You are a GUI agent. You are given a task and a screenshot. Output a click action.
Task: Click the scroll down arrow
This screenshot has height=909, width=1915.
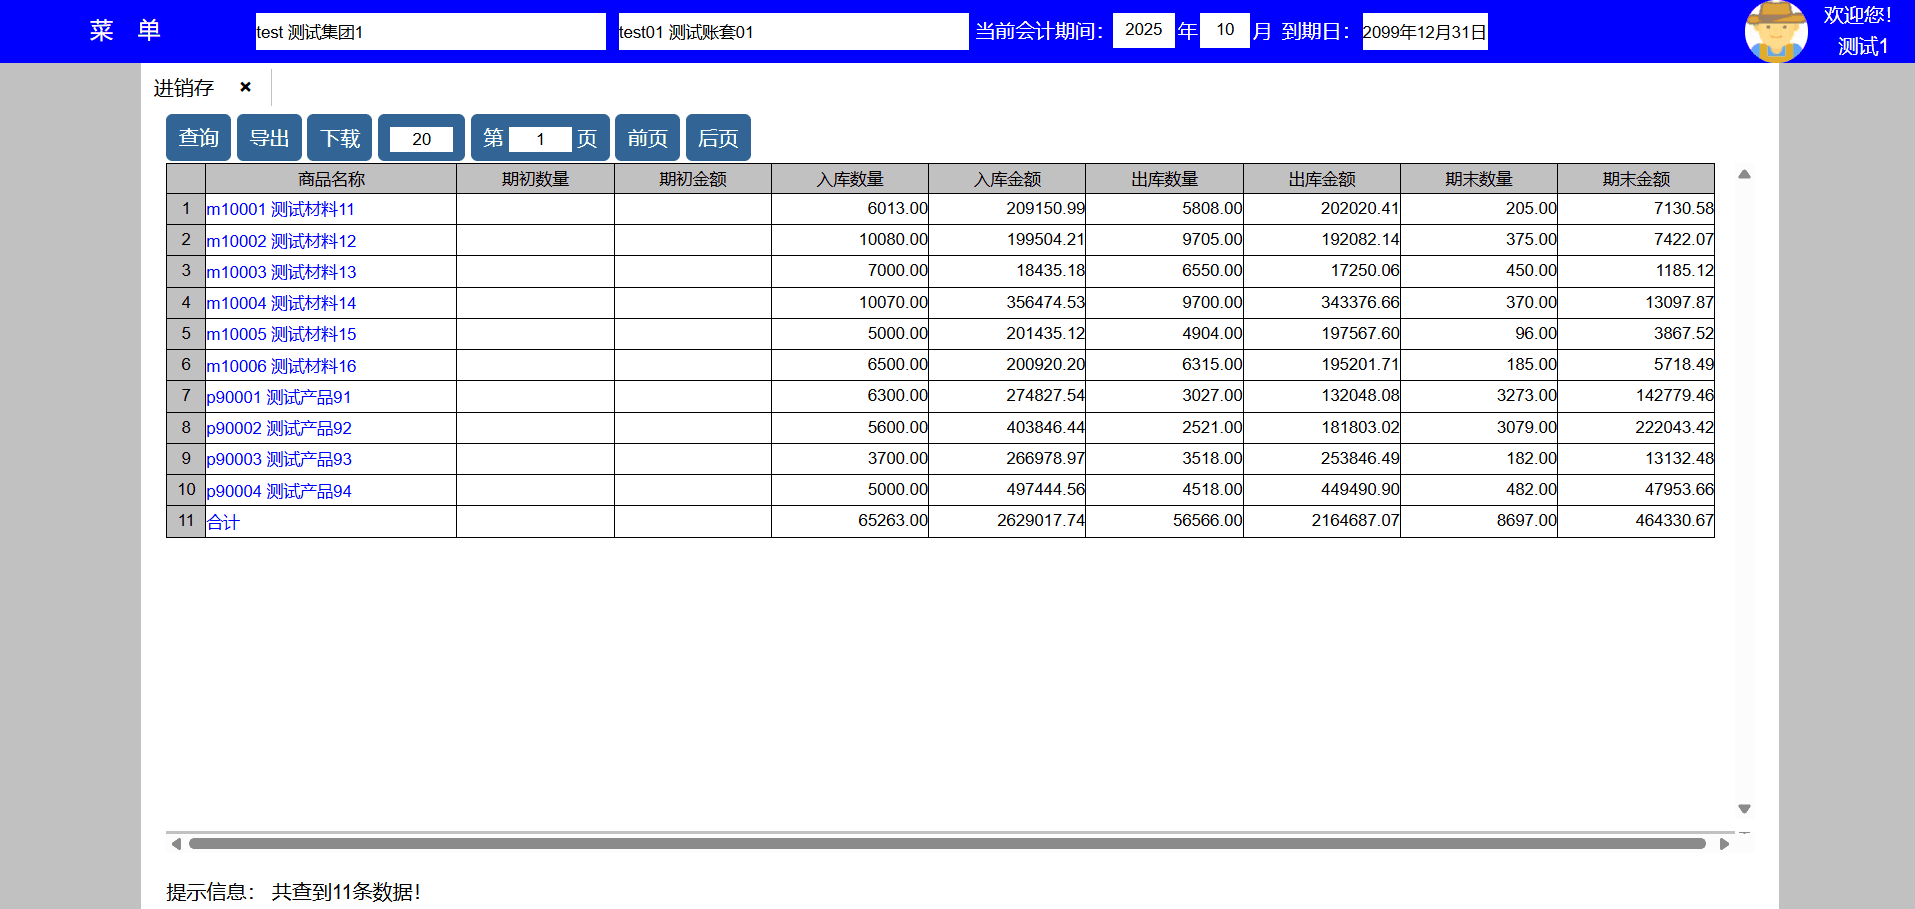[x=1744, y=809]
